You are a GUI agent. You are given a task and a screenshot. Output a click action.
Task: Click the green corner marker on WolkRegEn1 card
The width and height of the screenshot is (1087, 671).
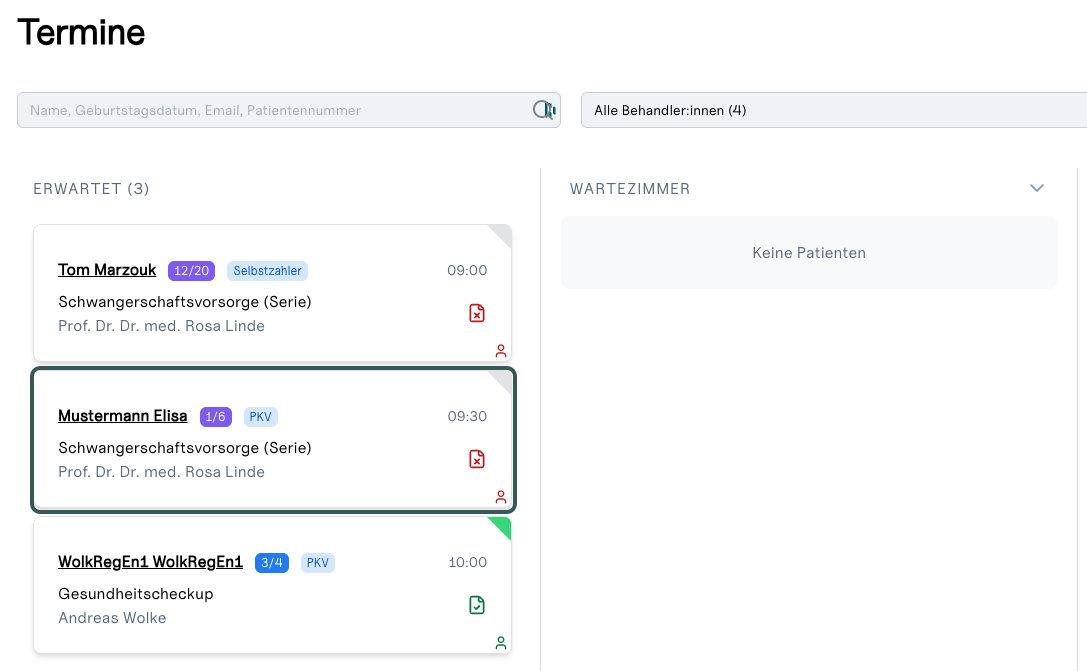point(503,525)
